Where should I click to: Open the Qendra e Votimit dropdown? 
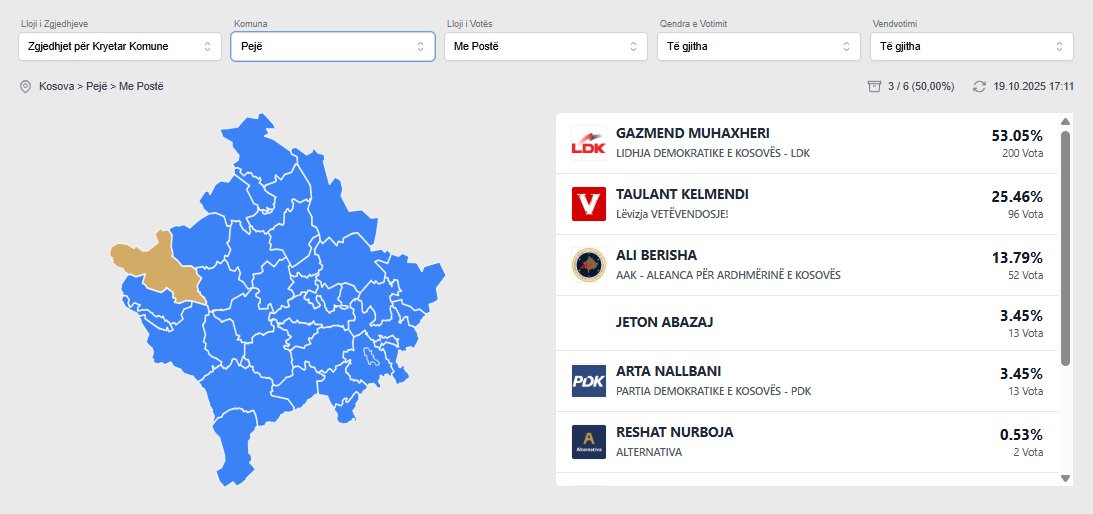click(x=758, y=47)
